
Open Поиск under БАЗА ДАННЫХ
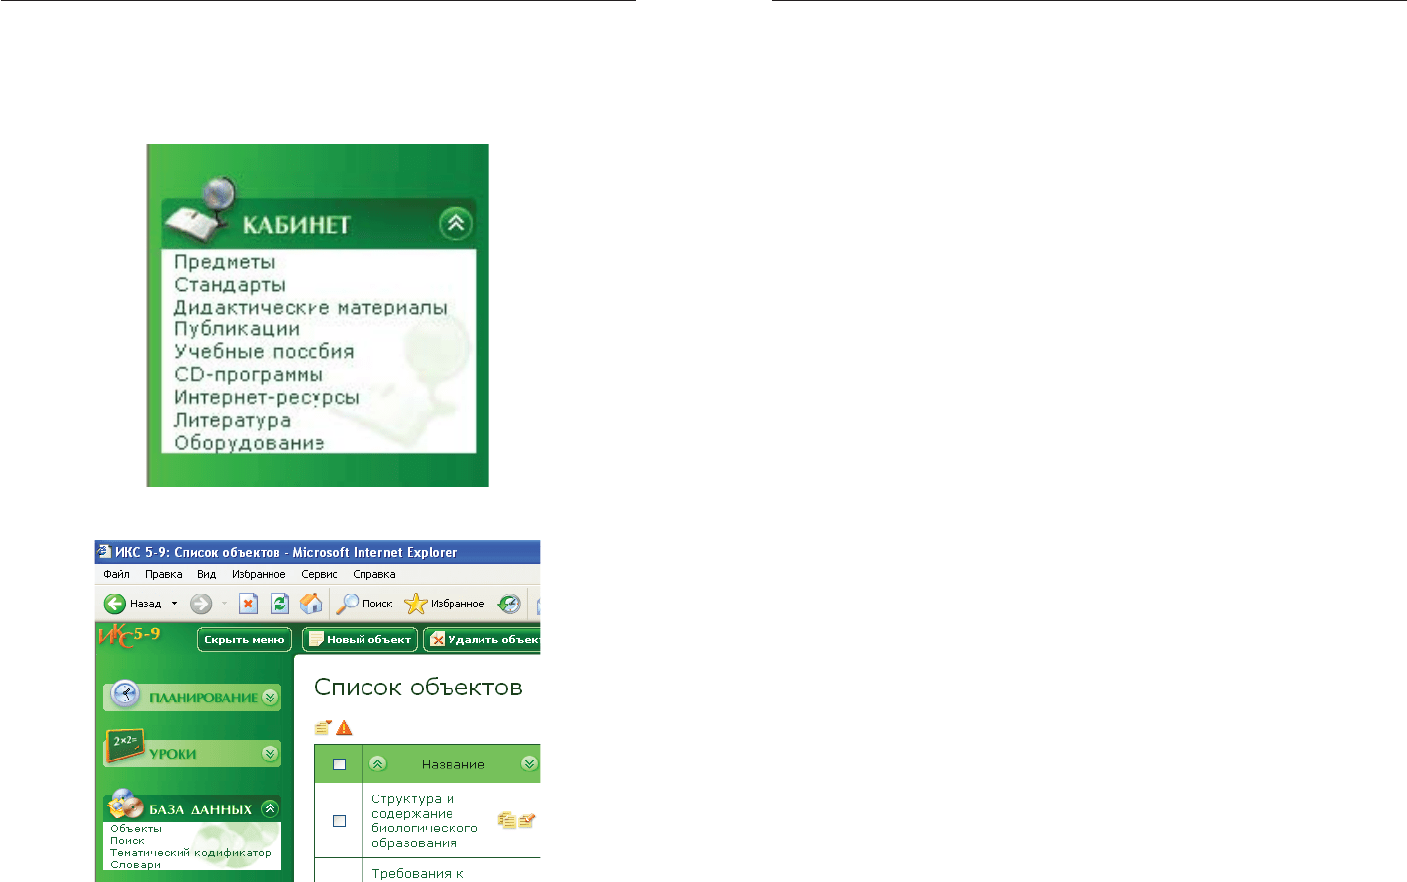click(127, 841)
